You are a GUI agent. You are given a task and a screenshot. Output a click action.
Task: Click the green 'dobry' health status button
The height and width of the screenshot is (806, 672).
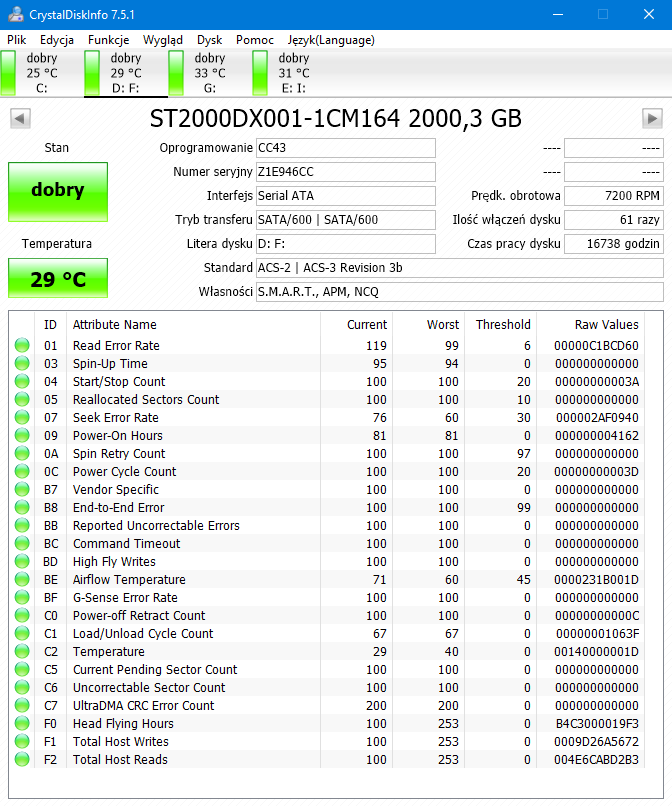click(58, 192)
